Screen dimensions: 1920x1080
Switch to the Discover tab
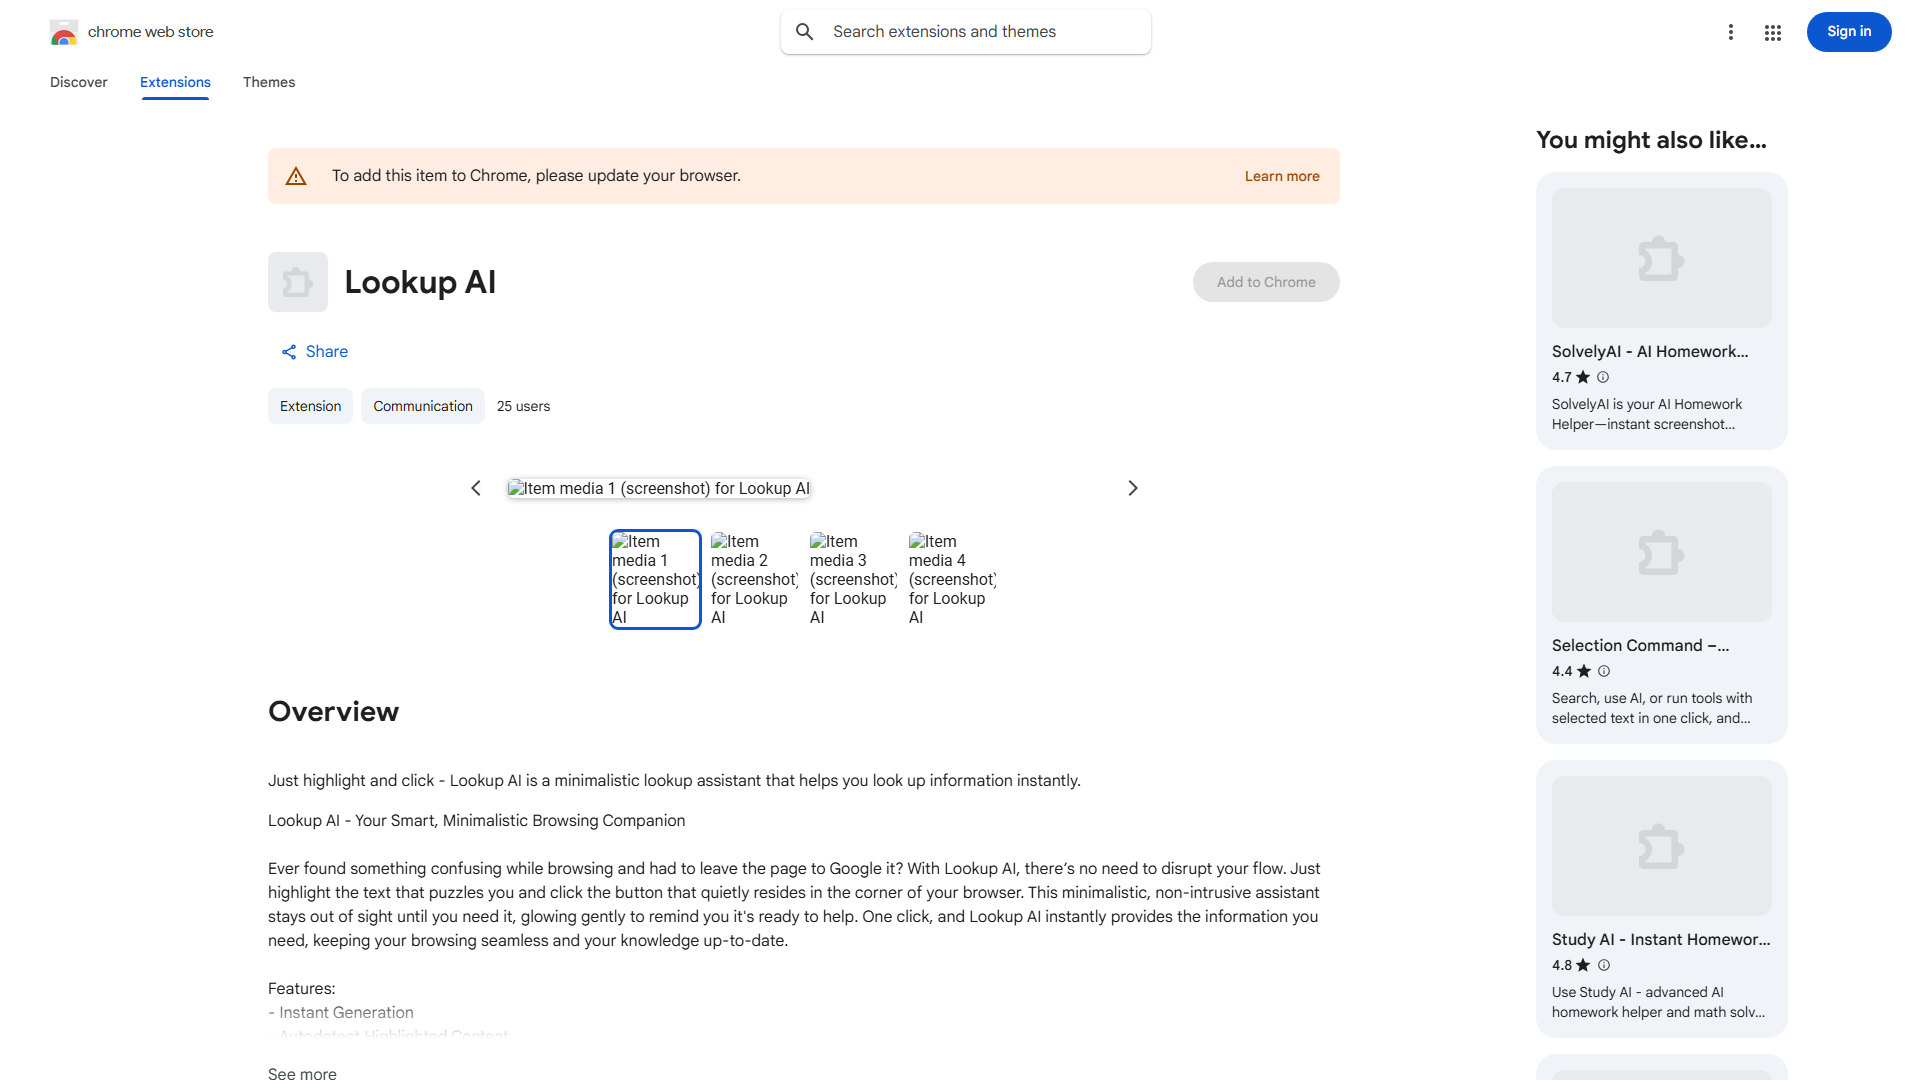(x=78, y=82)
